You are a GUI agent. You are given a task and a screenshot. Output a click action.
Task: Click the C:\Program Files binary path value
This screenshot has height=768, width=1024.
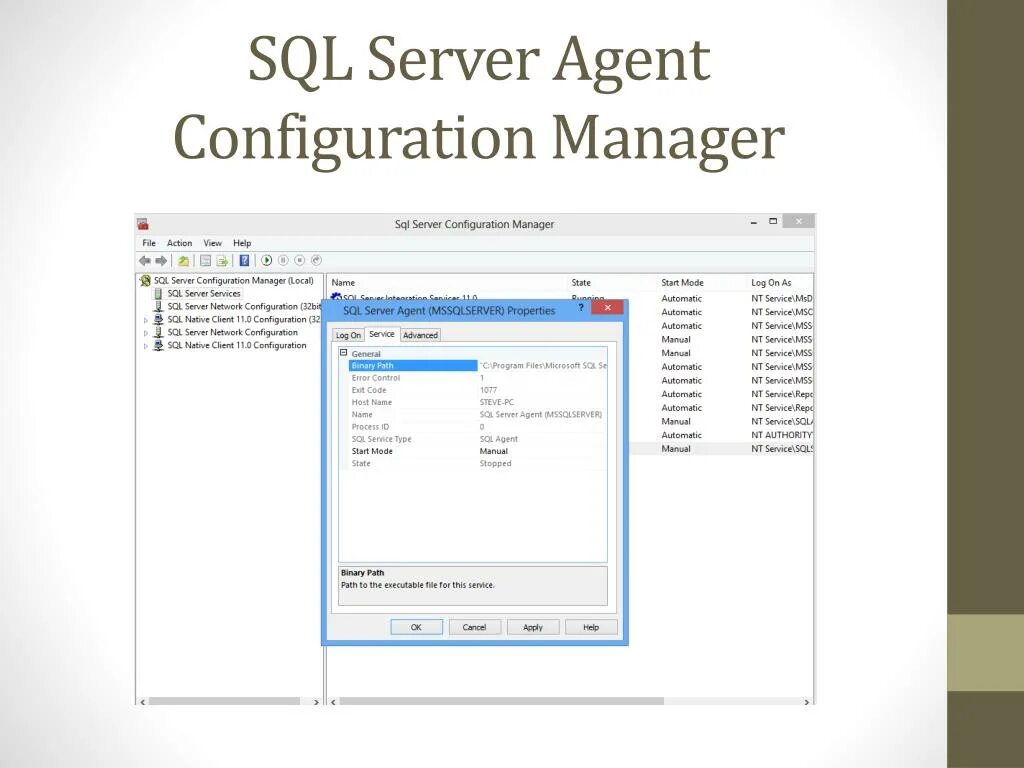coord(543,366)
